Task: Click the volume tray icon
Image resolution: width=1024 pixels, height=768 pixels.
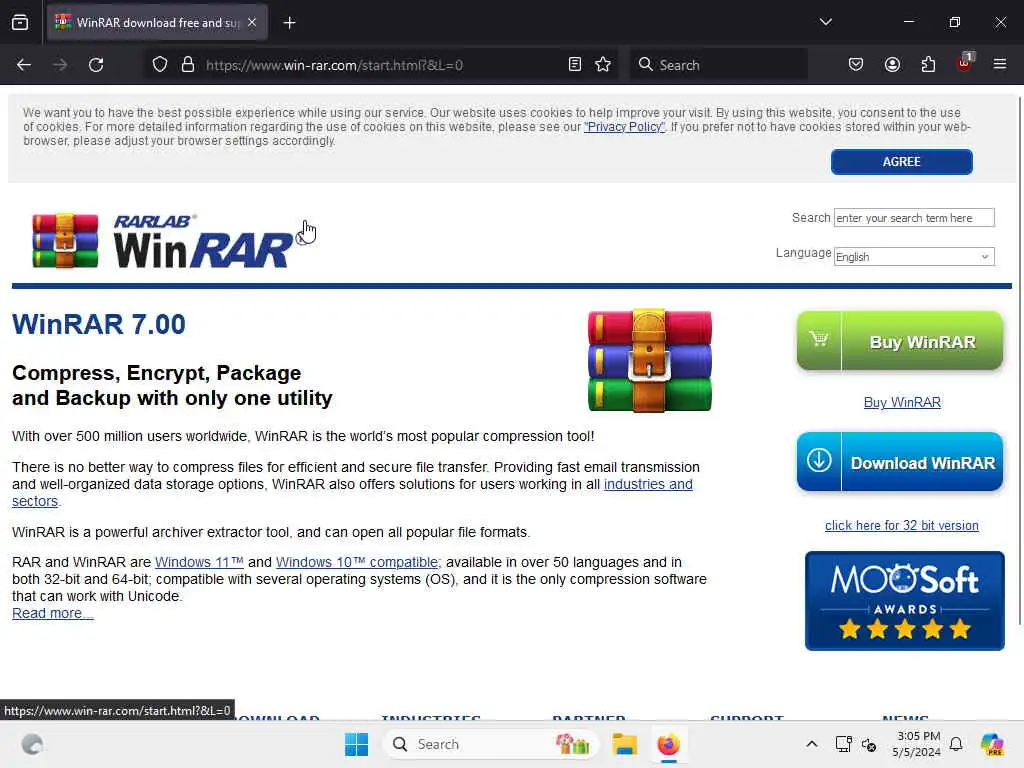Action: 869,744
